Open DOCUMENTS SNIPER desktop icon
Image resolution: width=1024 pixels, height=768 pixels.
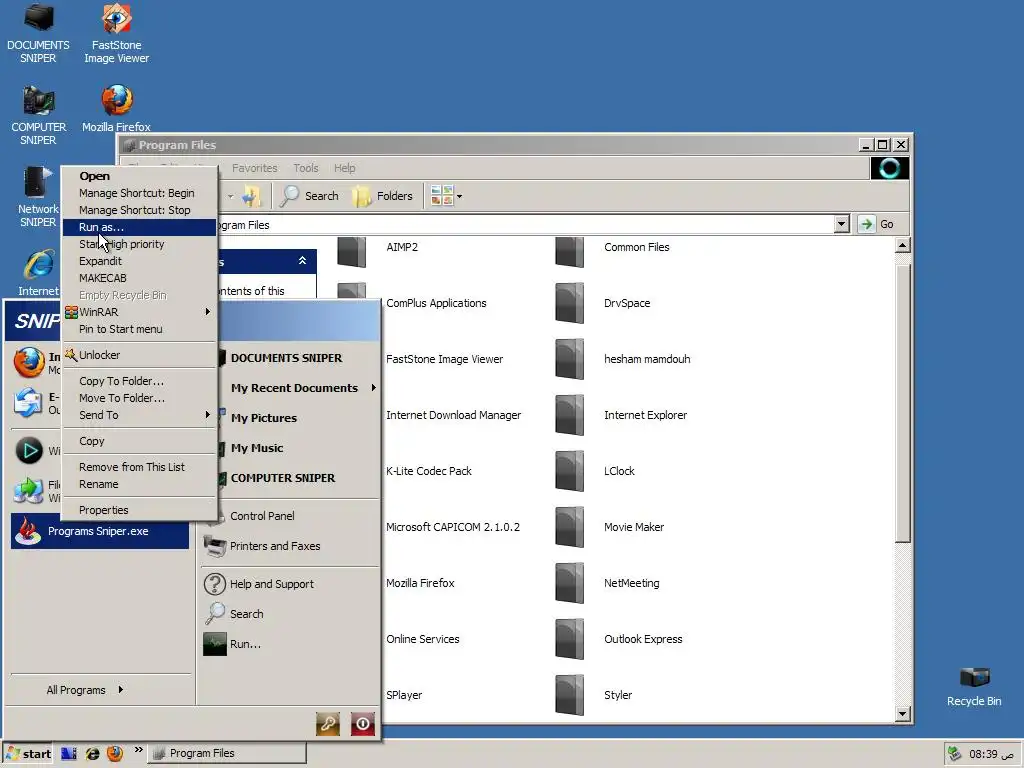click(x=38, y=34)
